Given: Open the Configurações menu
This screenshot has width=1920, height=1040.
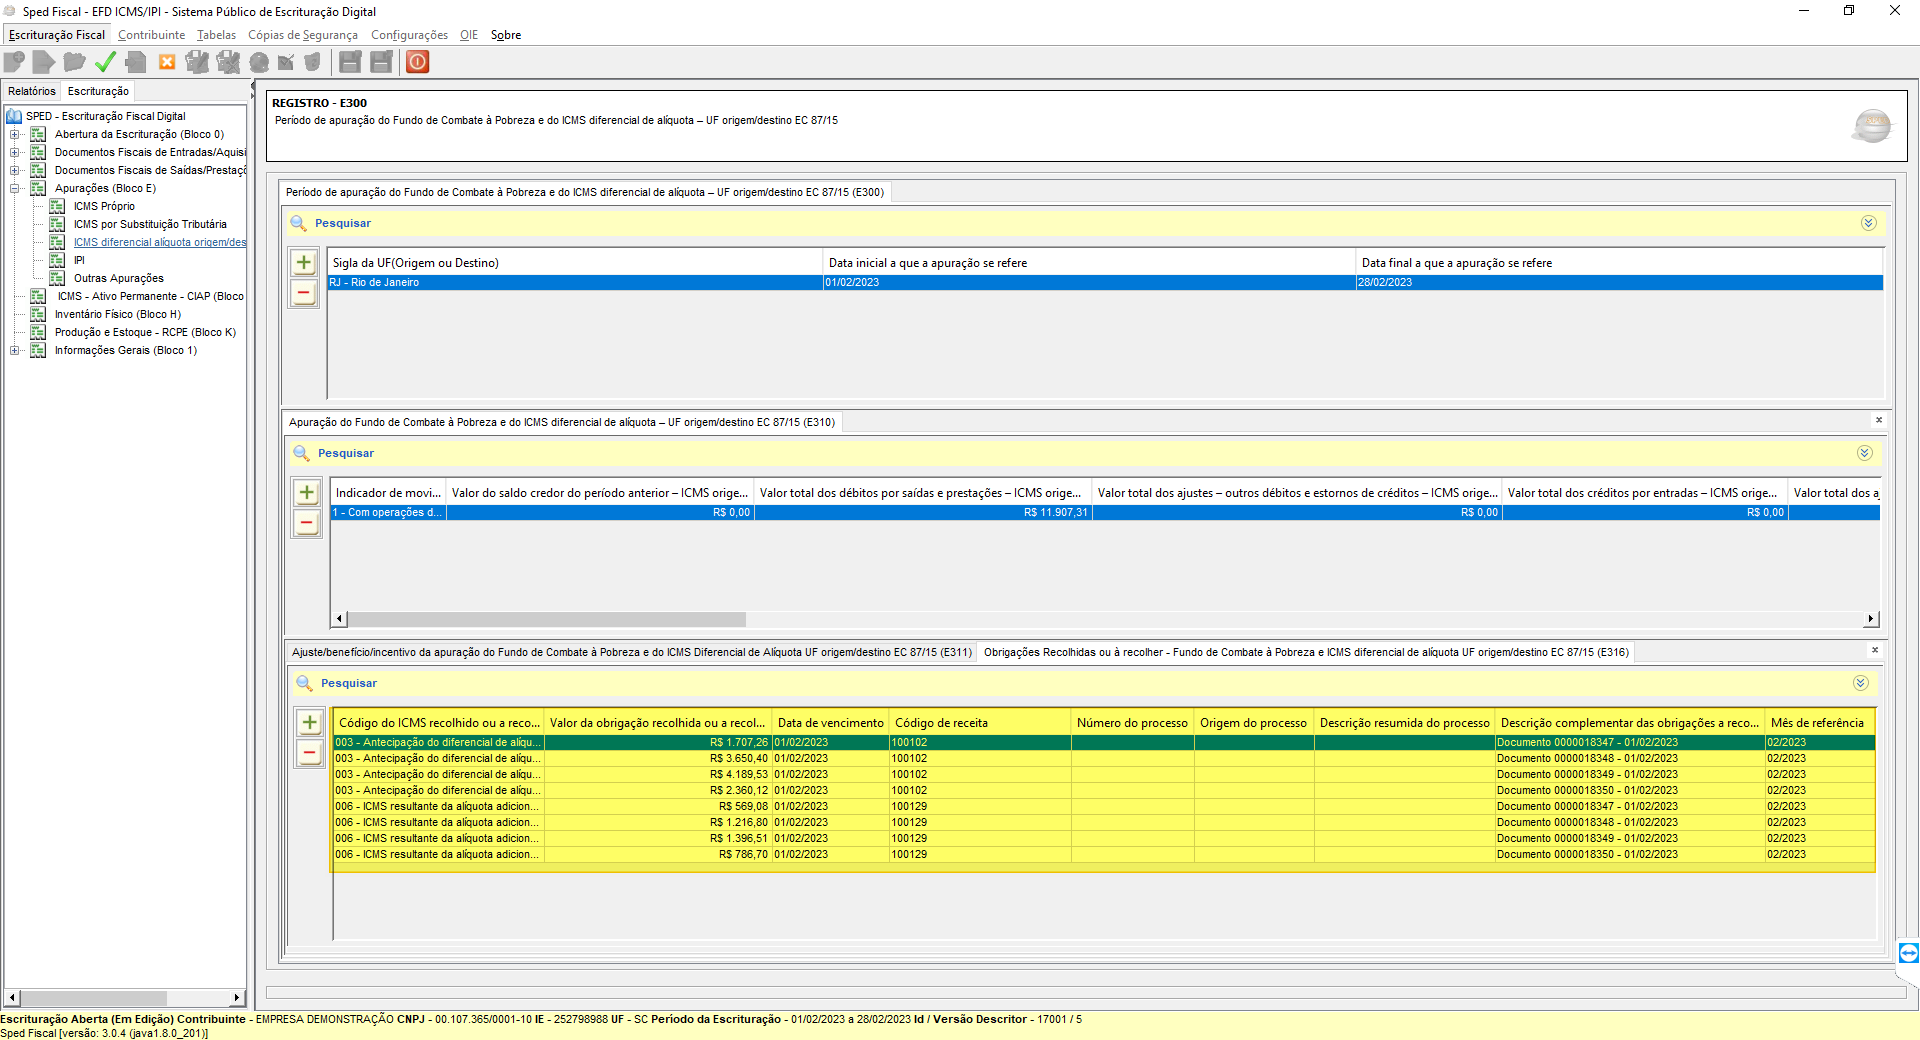Looking at the screenshot, I should (x=409, y=35).
